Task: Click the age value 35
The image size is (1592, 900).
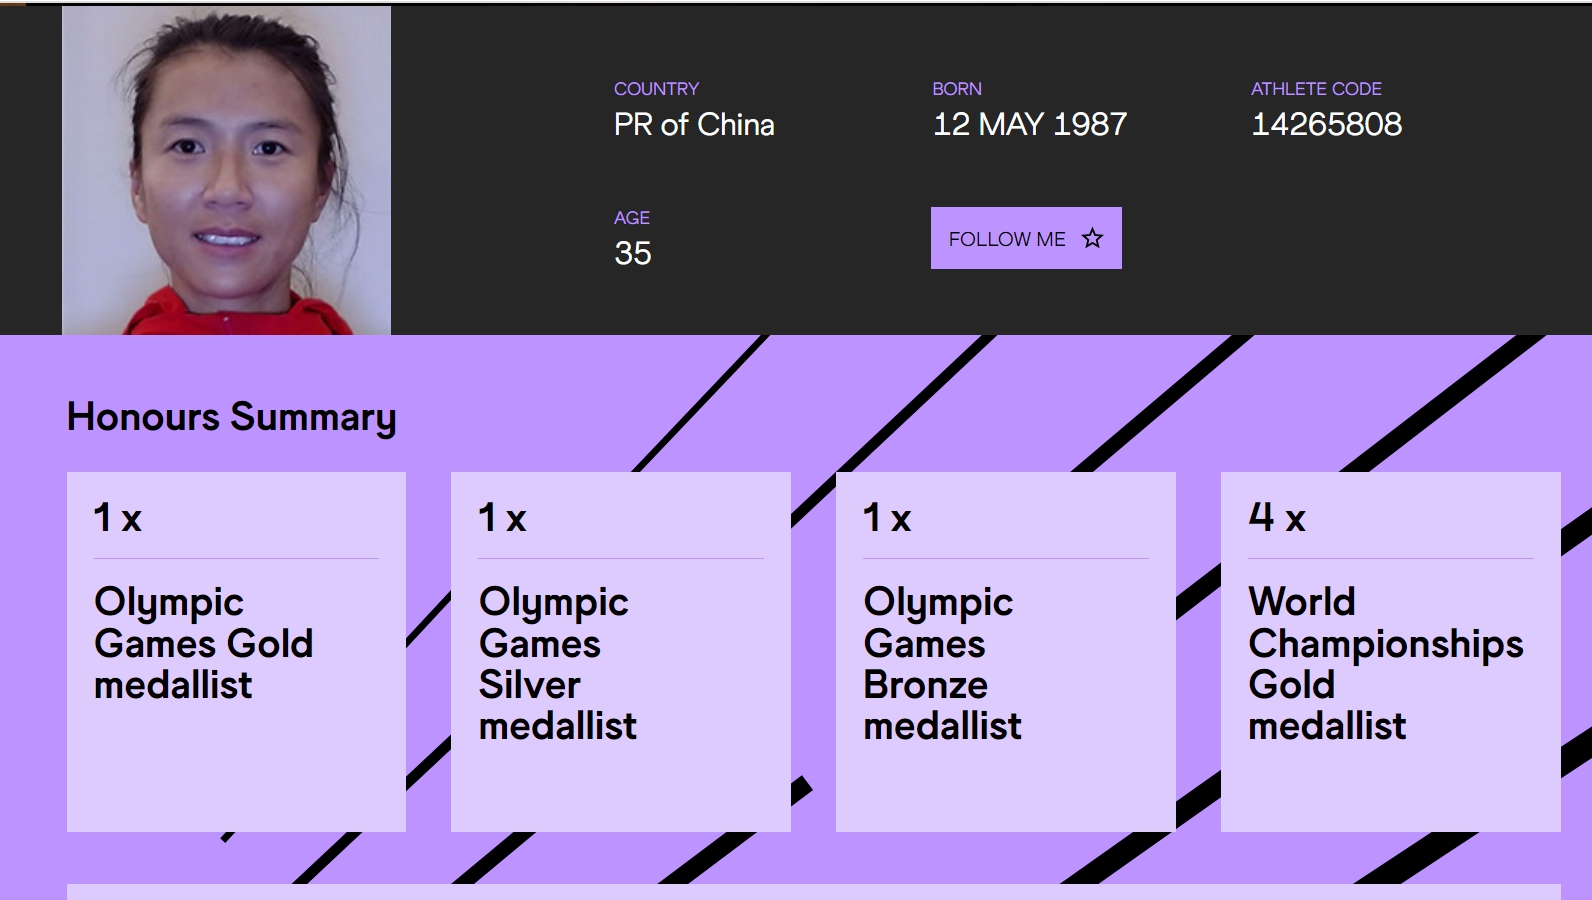Action: pos(632,253)
